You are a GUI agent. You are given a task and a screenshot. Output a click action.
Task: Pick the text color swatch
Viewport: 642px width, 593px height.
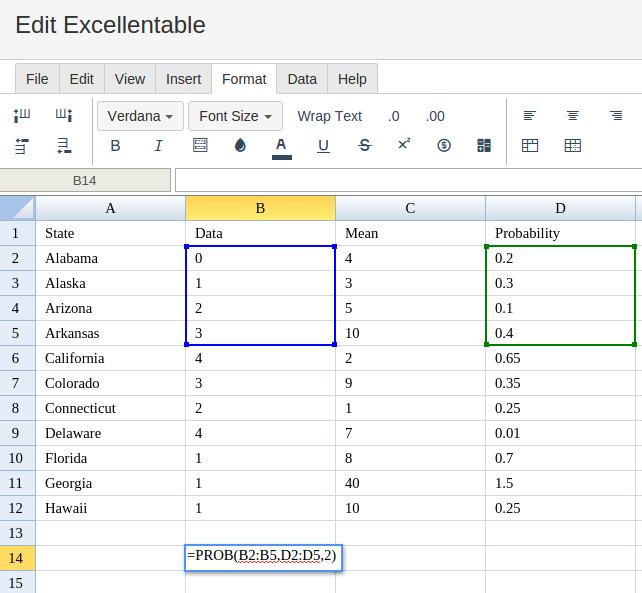[281, 146]
